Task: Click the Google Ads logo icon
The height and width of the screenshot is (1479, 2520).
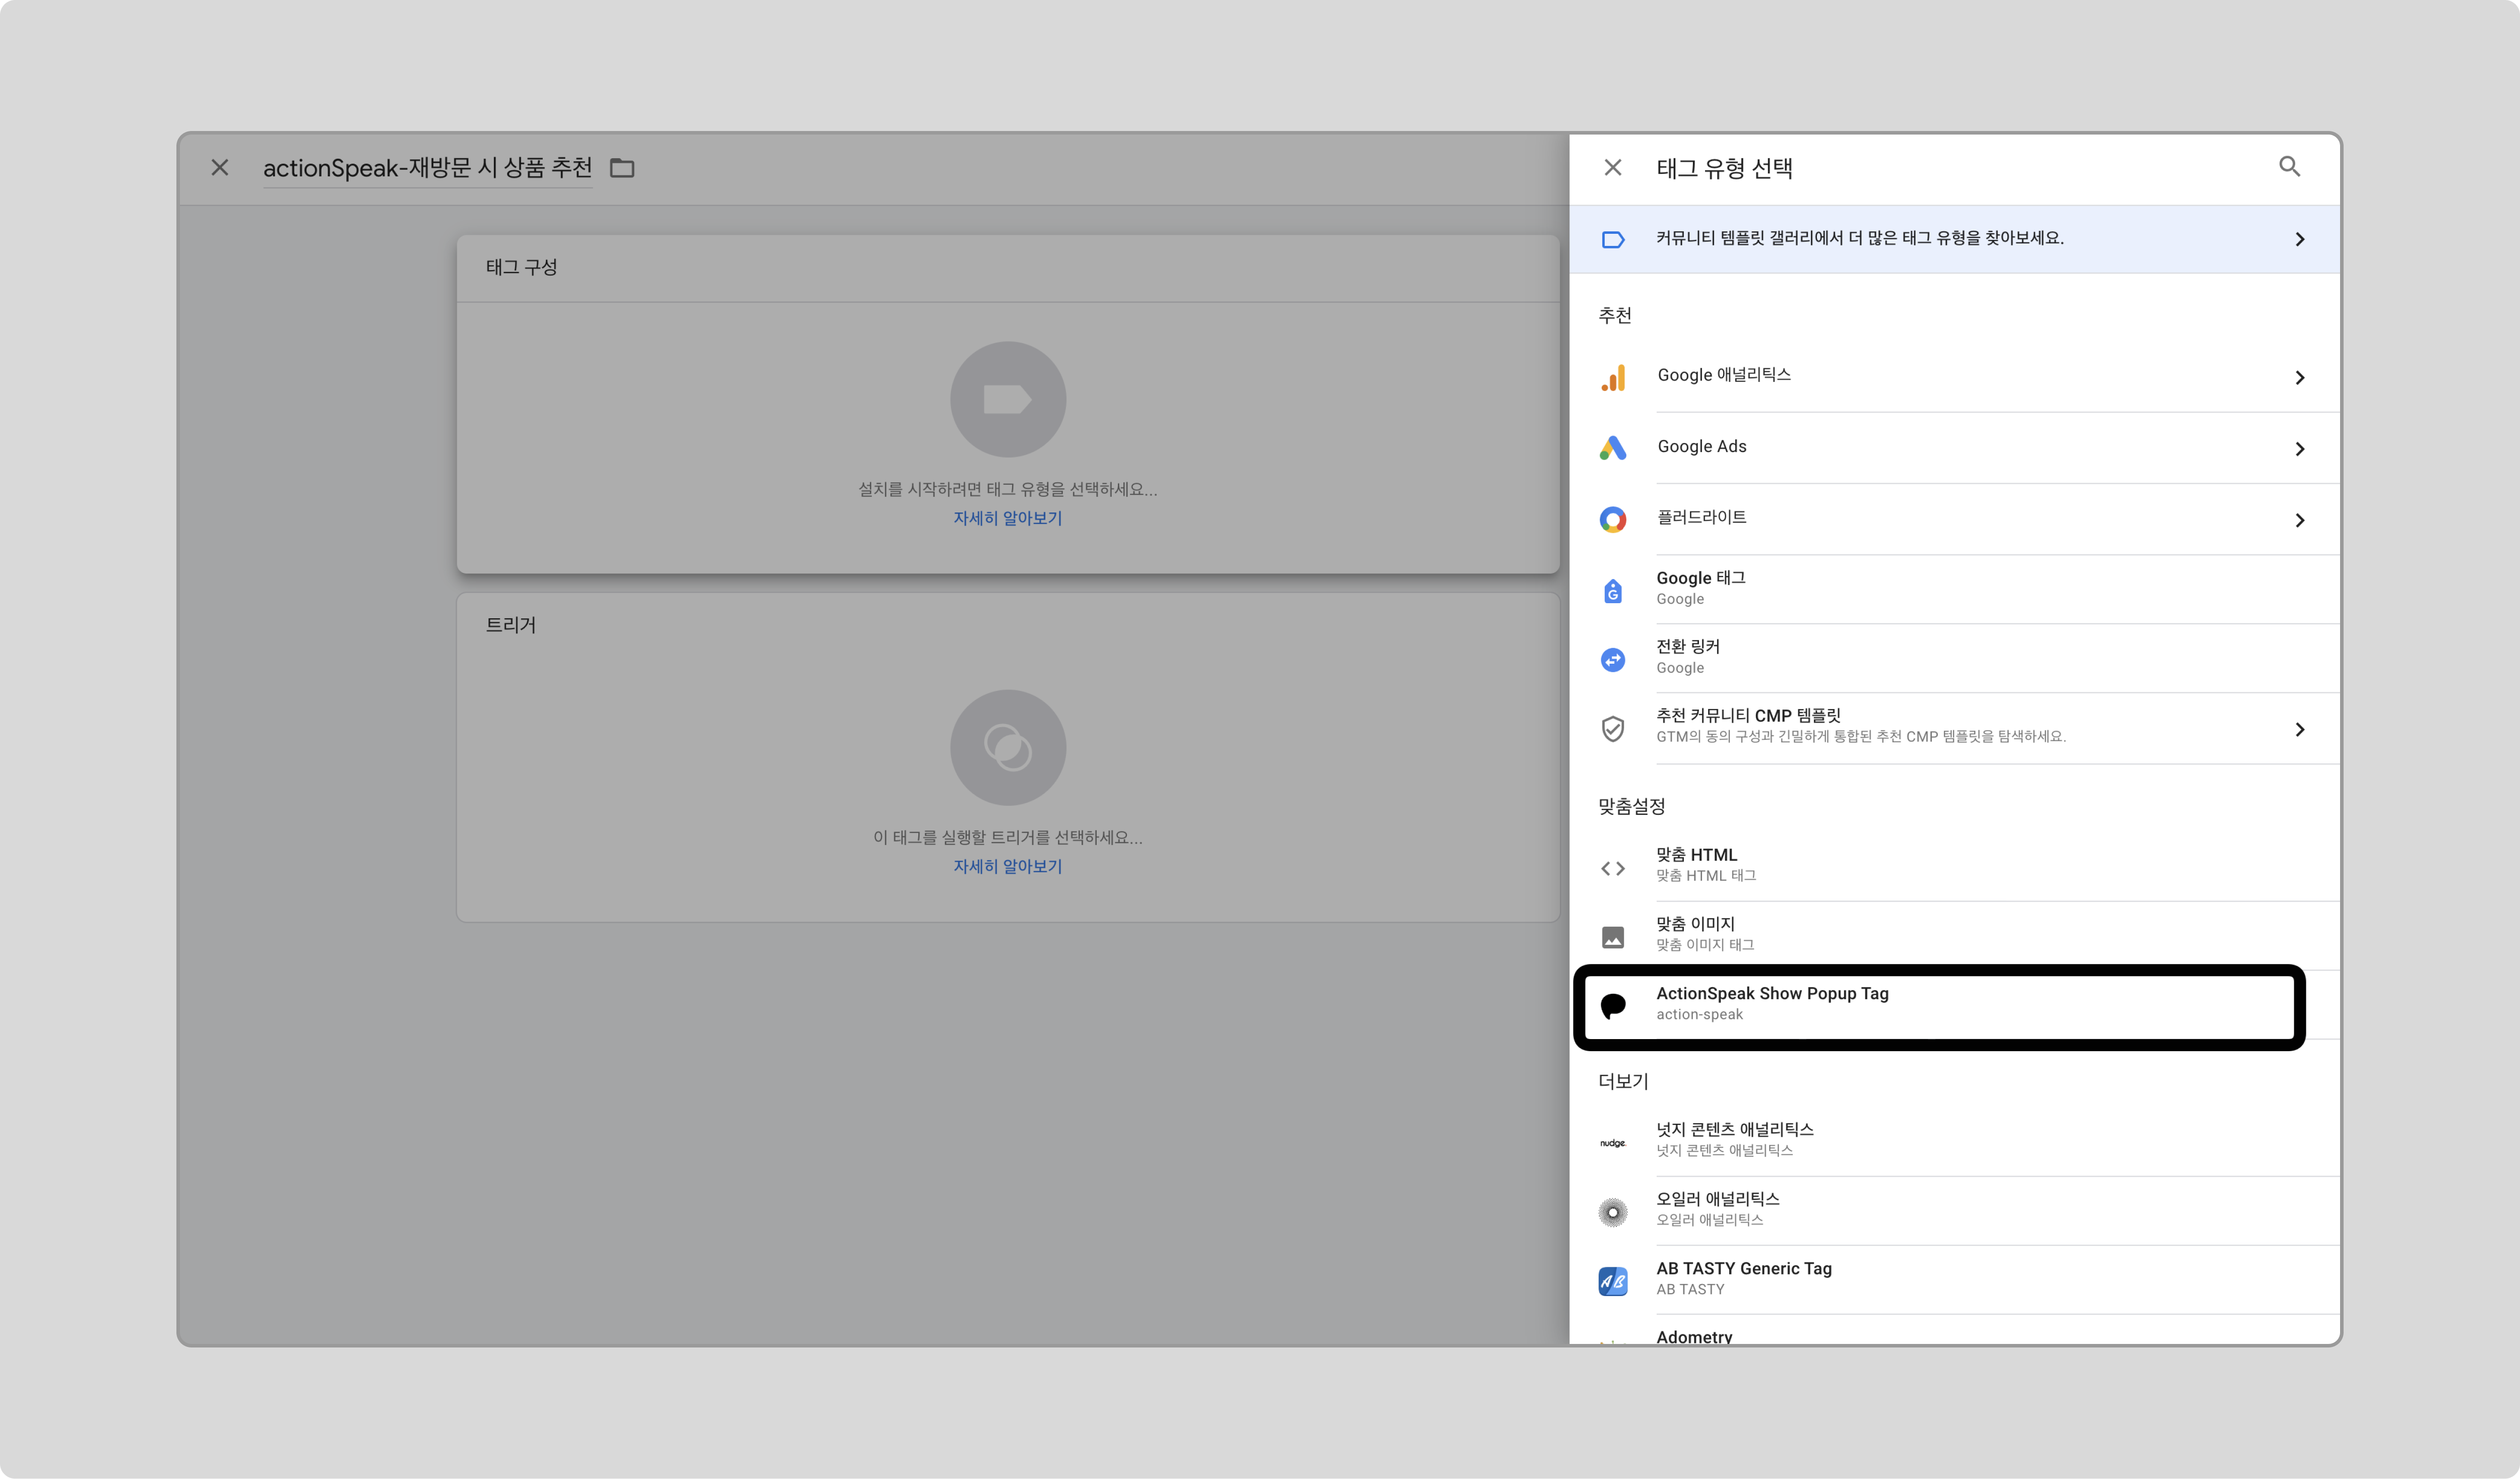Action: [x=1613, y=448]
